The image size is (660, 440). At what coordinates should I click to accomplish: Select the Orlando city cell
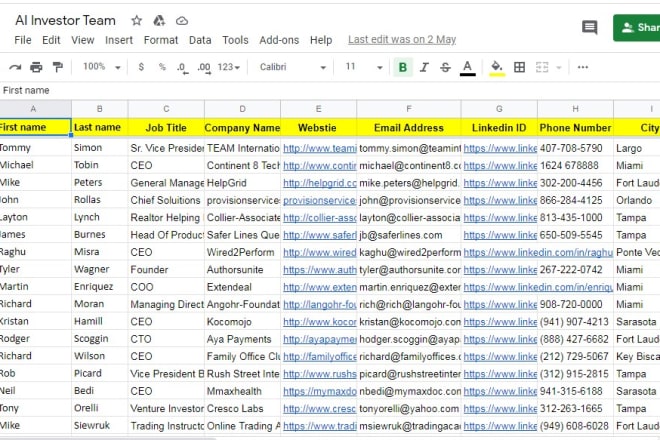point(637,200)
